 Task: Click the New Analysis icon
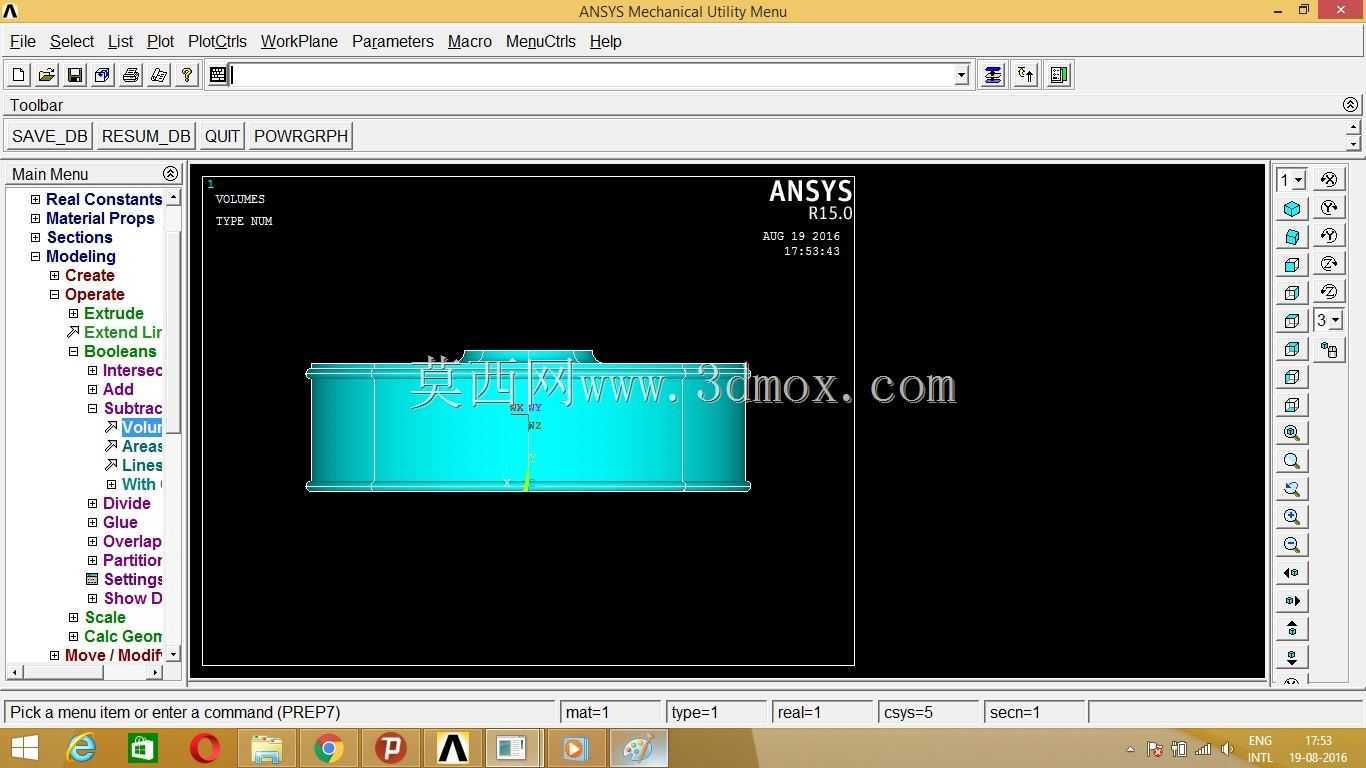click(x=19, y=75)
